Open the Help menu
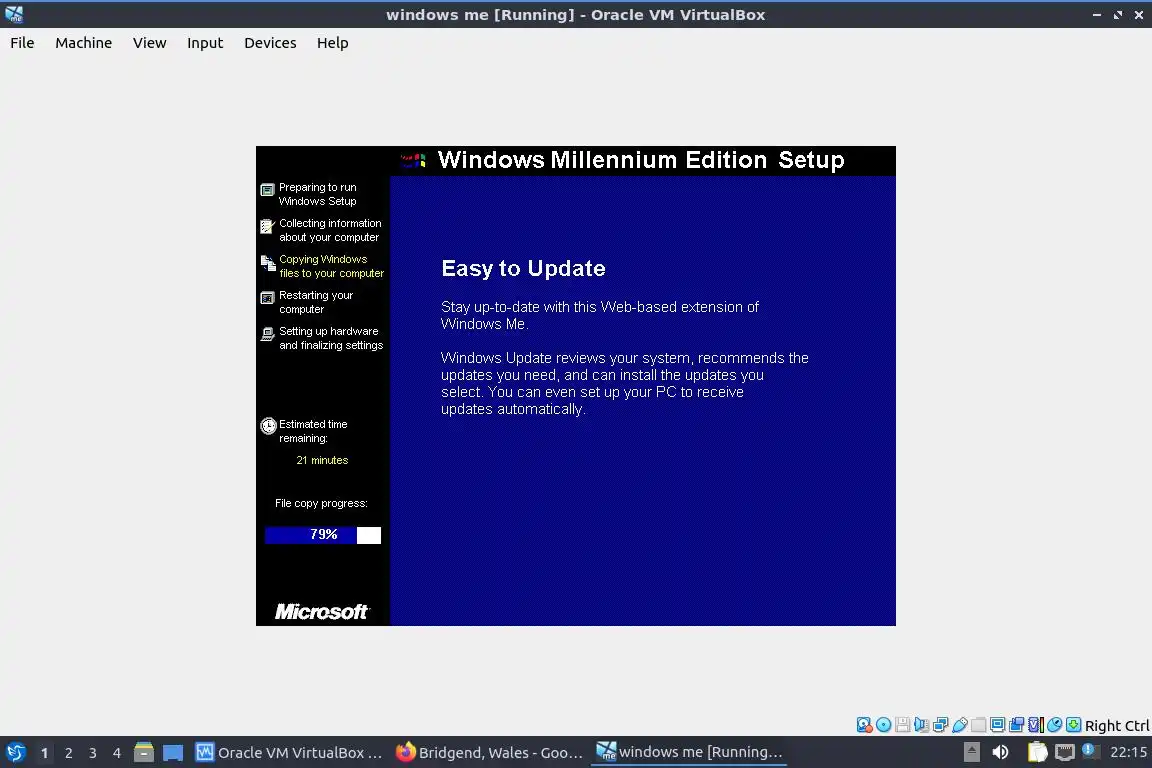Screen dimensions: 1152x768 332,43
